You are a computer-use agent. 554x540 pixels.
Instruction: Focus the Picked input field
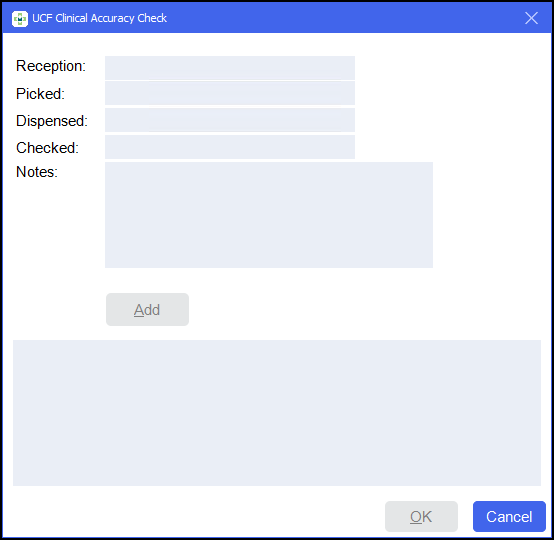click(x=230, y=93)
